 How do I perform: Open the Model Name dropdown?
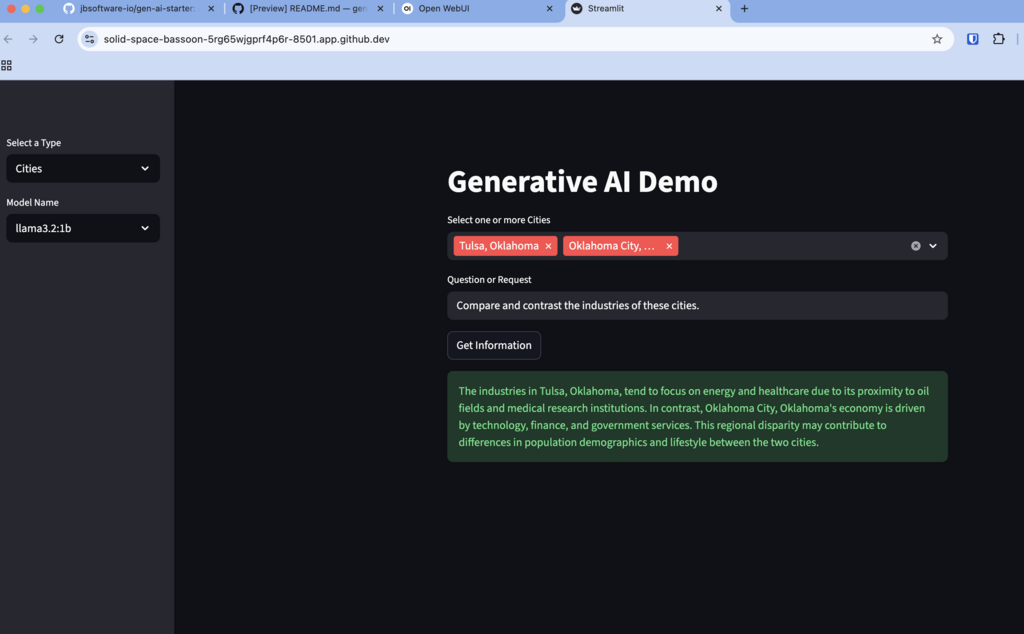coord(83,228)
